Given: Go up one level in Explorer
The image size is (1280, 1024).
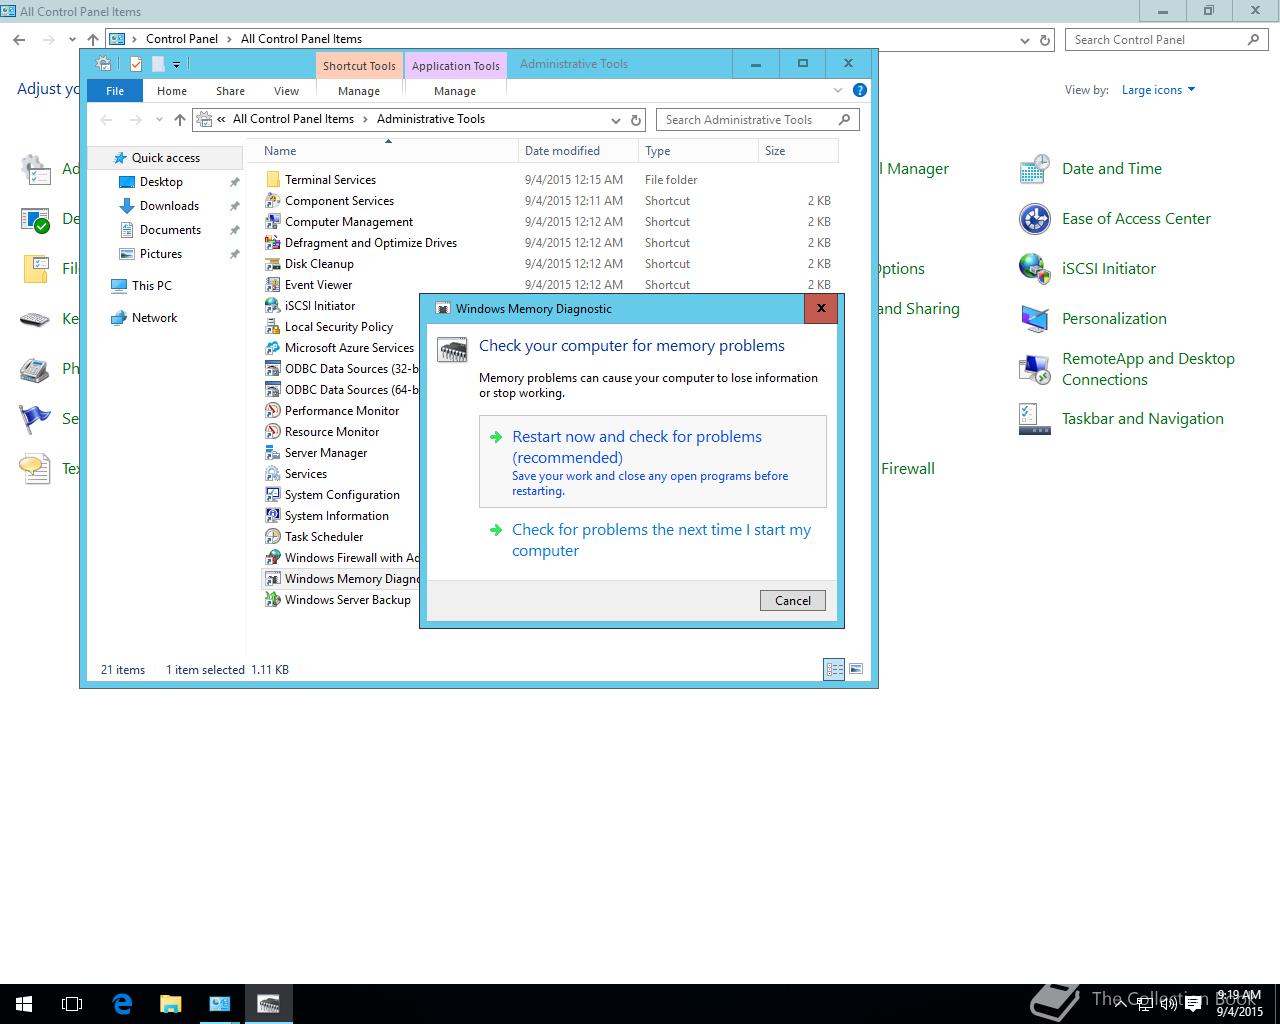Looking at the screenshot, I should [x=180, y=120].
